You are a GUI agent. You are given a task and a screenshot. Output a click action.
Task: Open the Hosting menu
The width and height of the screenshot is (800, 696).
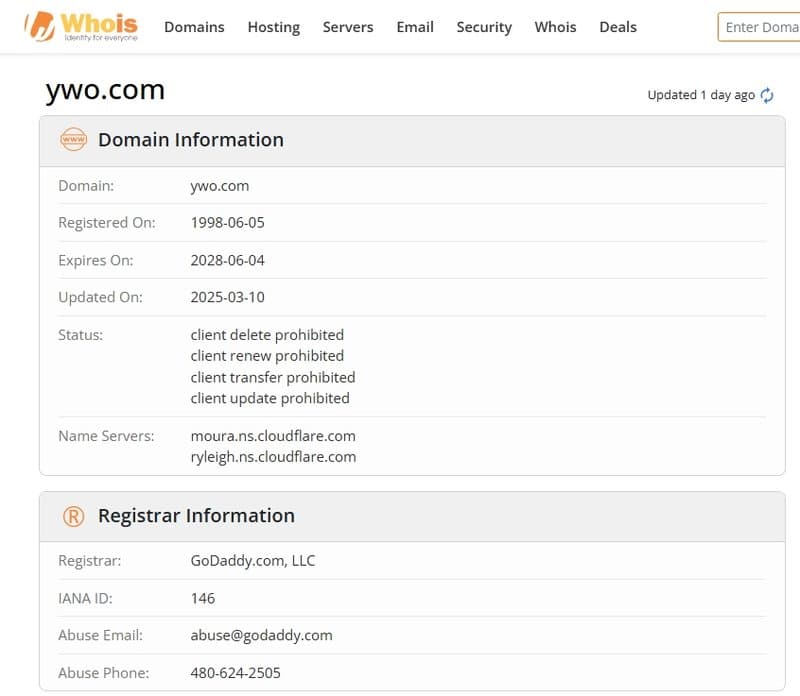(274, 27)
